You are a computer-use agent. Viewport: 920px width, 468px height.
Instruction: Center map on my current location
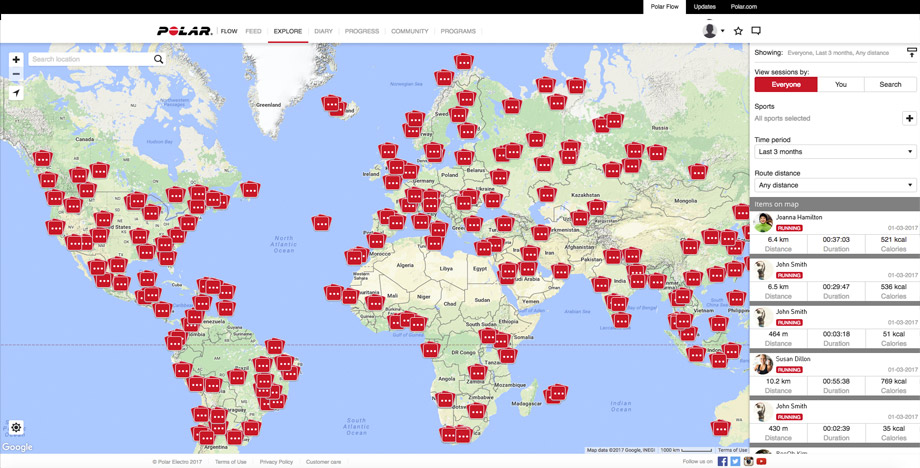(16, 93)
